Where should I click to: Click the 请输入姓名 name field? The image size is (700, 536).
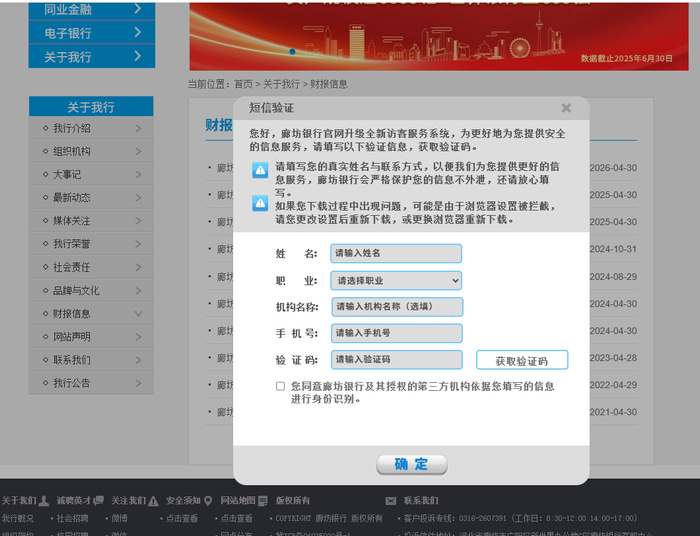point(396,253)
